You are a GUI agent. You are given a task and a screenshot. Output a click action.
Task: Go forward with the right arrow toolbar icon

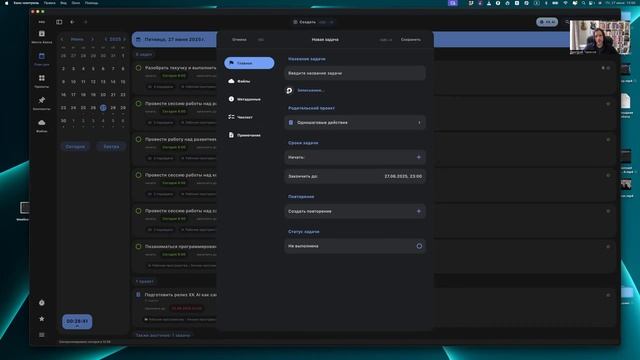click(x=86, y=22)
